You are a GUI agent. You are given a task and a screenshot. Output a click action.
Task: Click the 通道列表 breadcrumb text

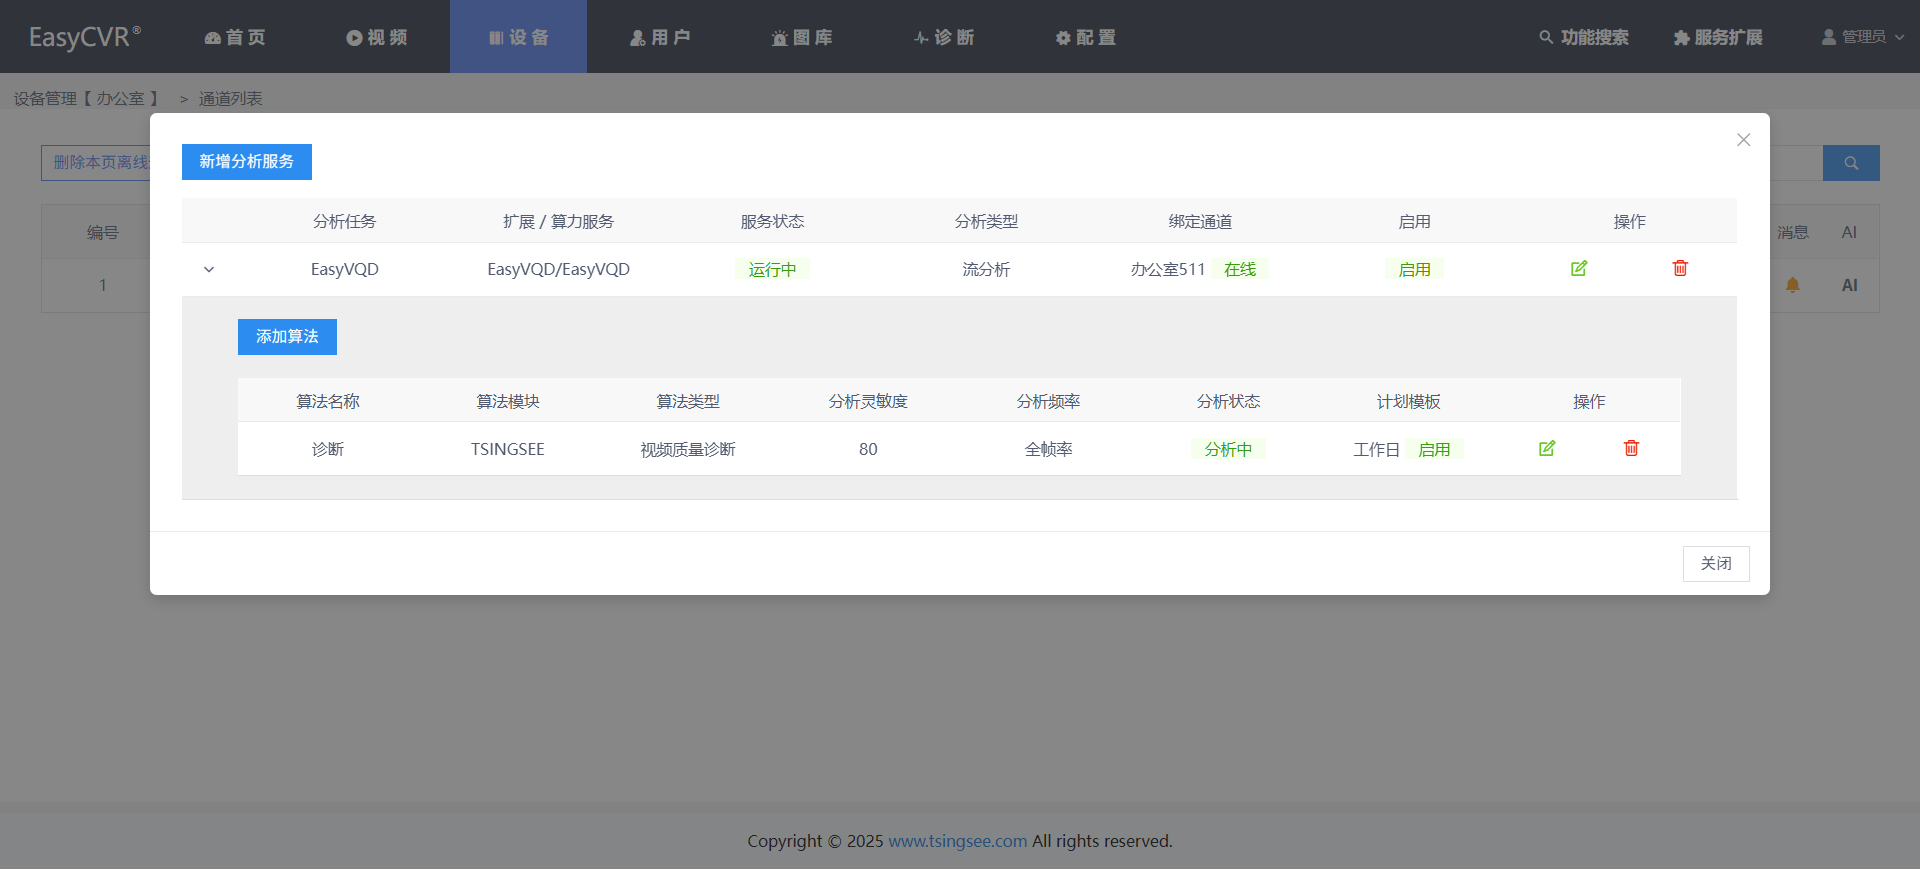pyautogui.click(x=230, y=98)
